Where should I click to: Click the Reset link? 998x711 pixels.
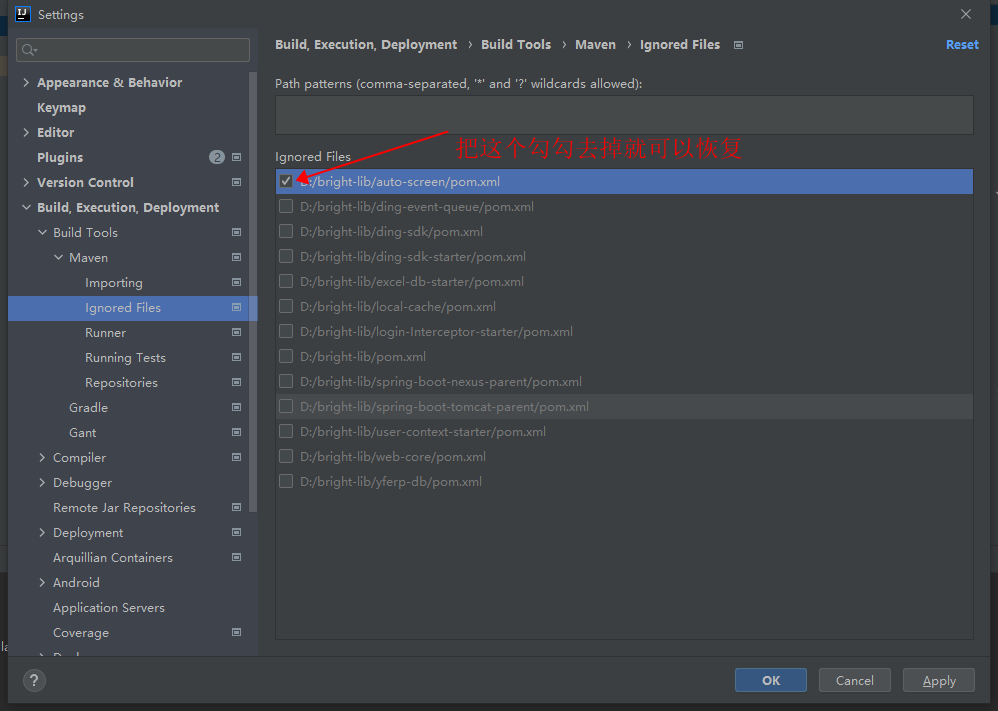(962, 45)
